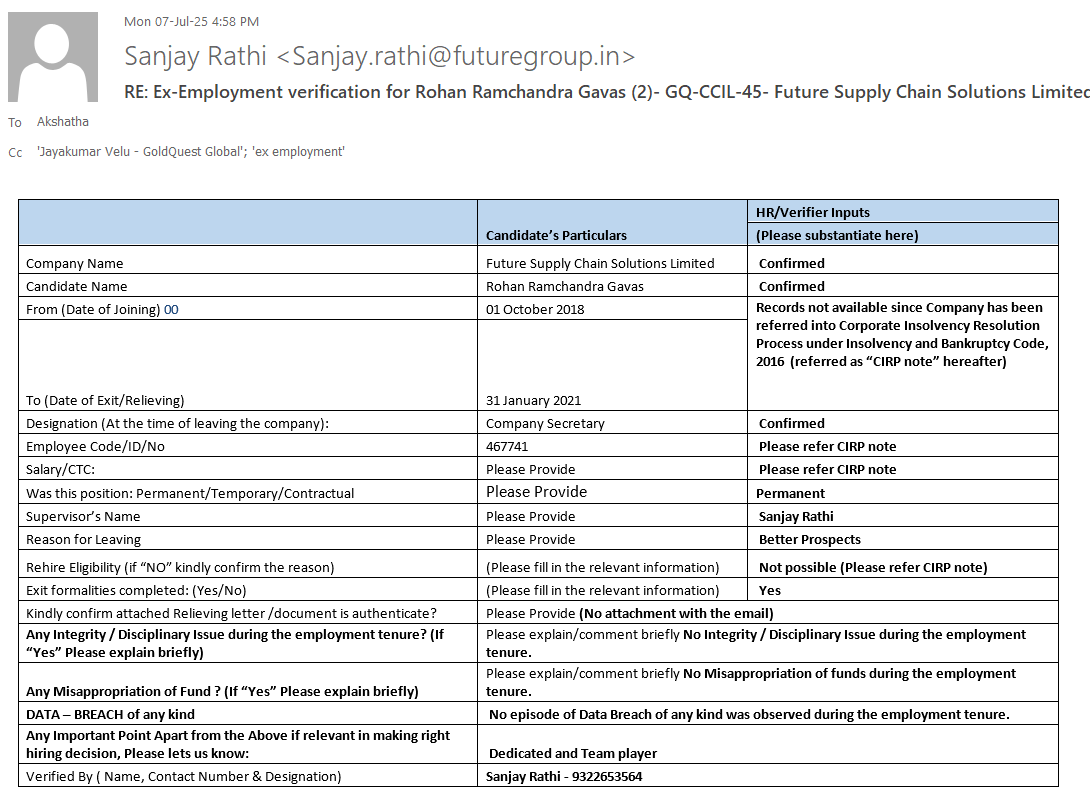The height and width of the screenshot is (806, 1090).
Task: Click 'Rehire Eligibility' row label
Action: [x=180, y=567]
